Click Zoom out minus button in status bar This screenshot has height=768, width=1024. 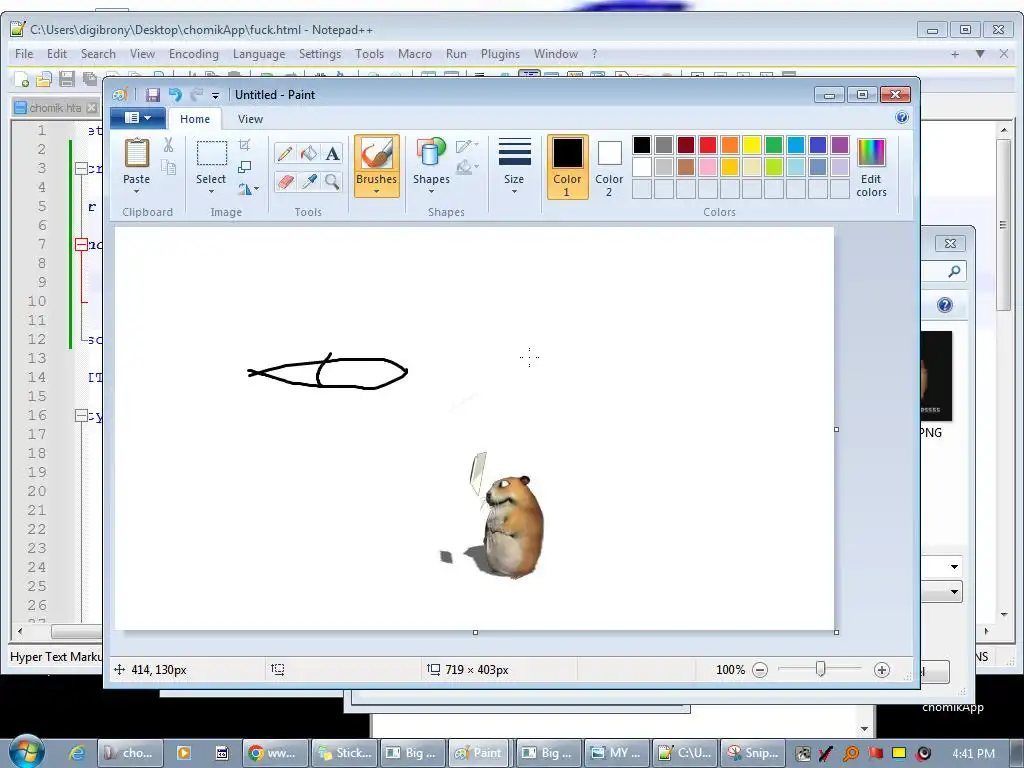[x=760, y=670]
